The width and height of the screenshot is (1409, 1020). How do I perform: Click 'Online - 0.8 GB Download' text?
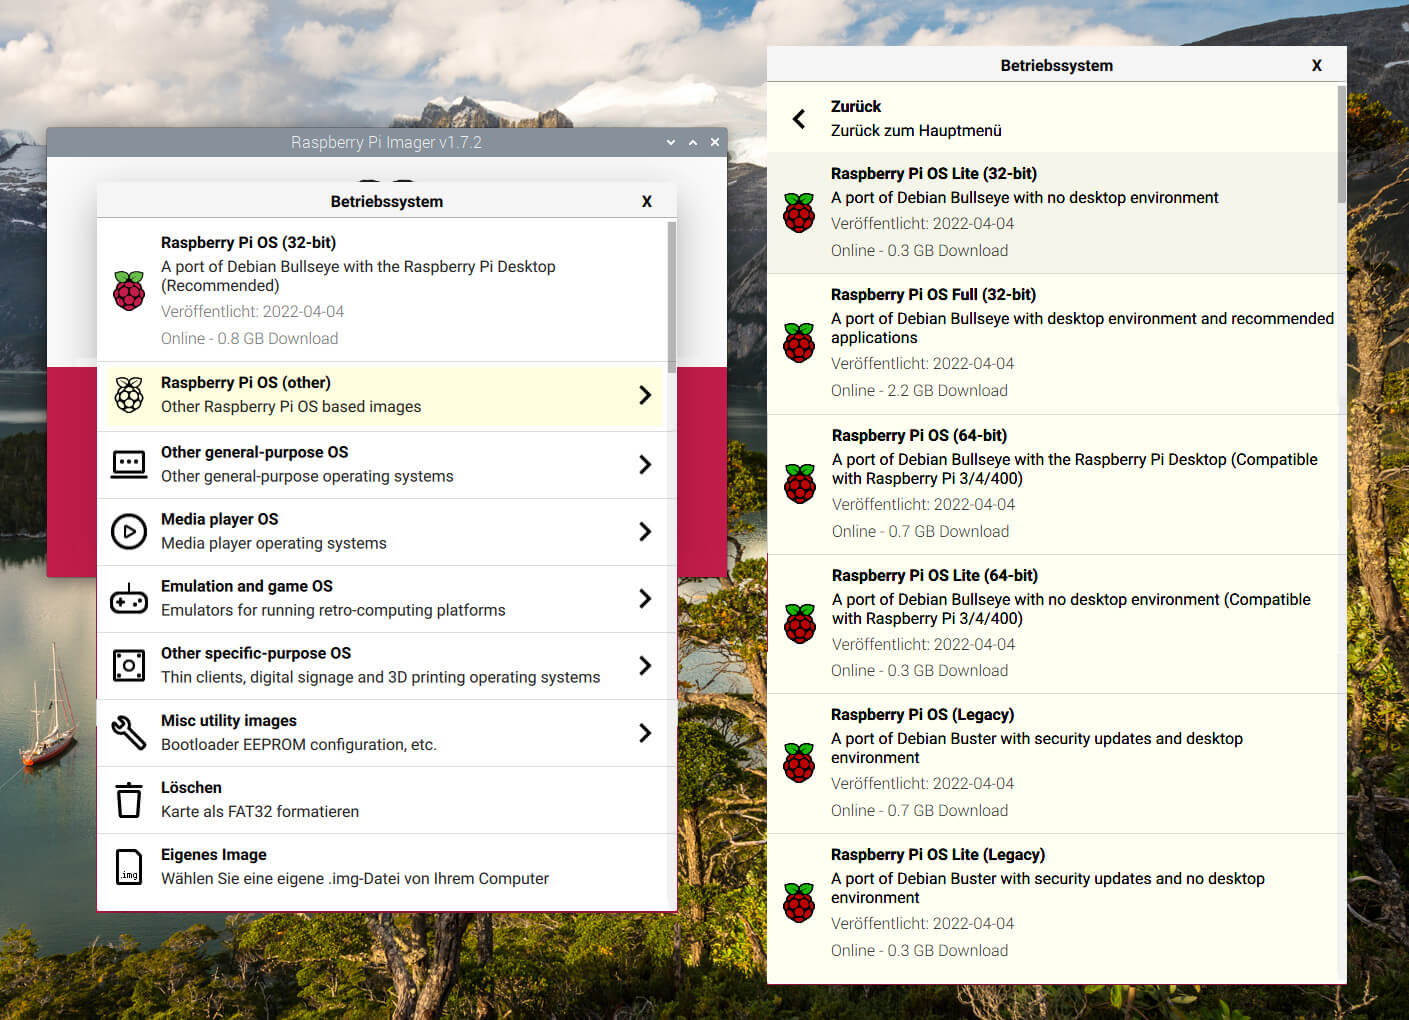pos(249,338)
